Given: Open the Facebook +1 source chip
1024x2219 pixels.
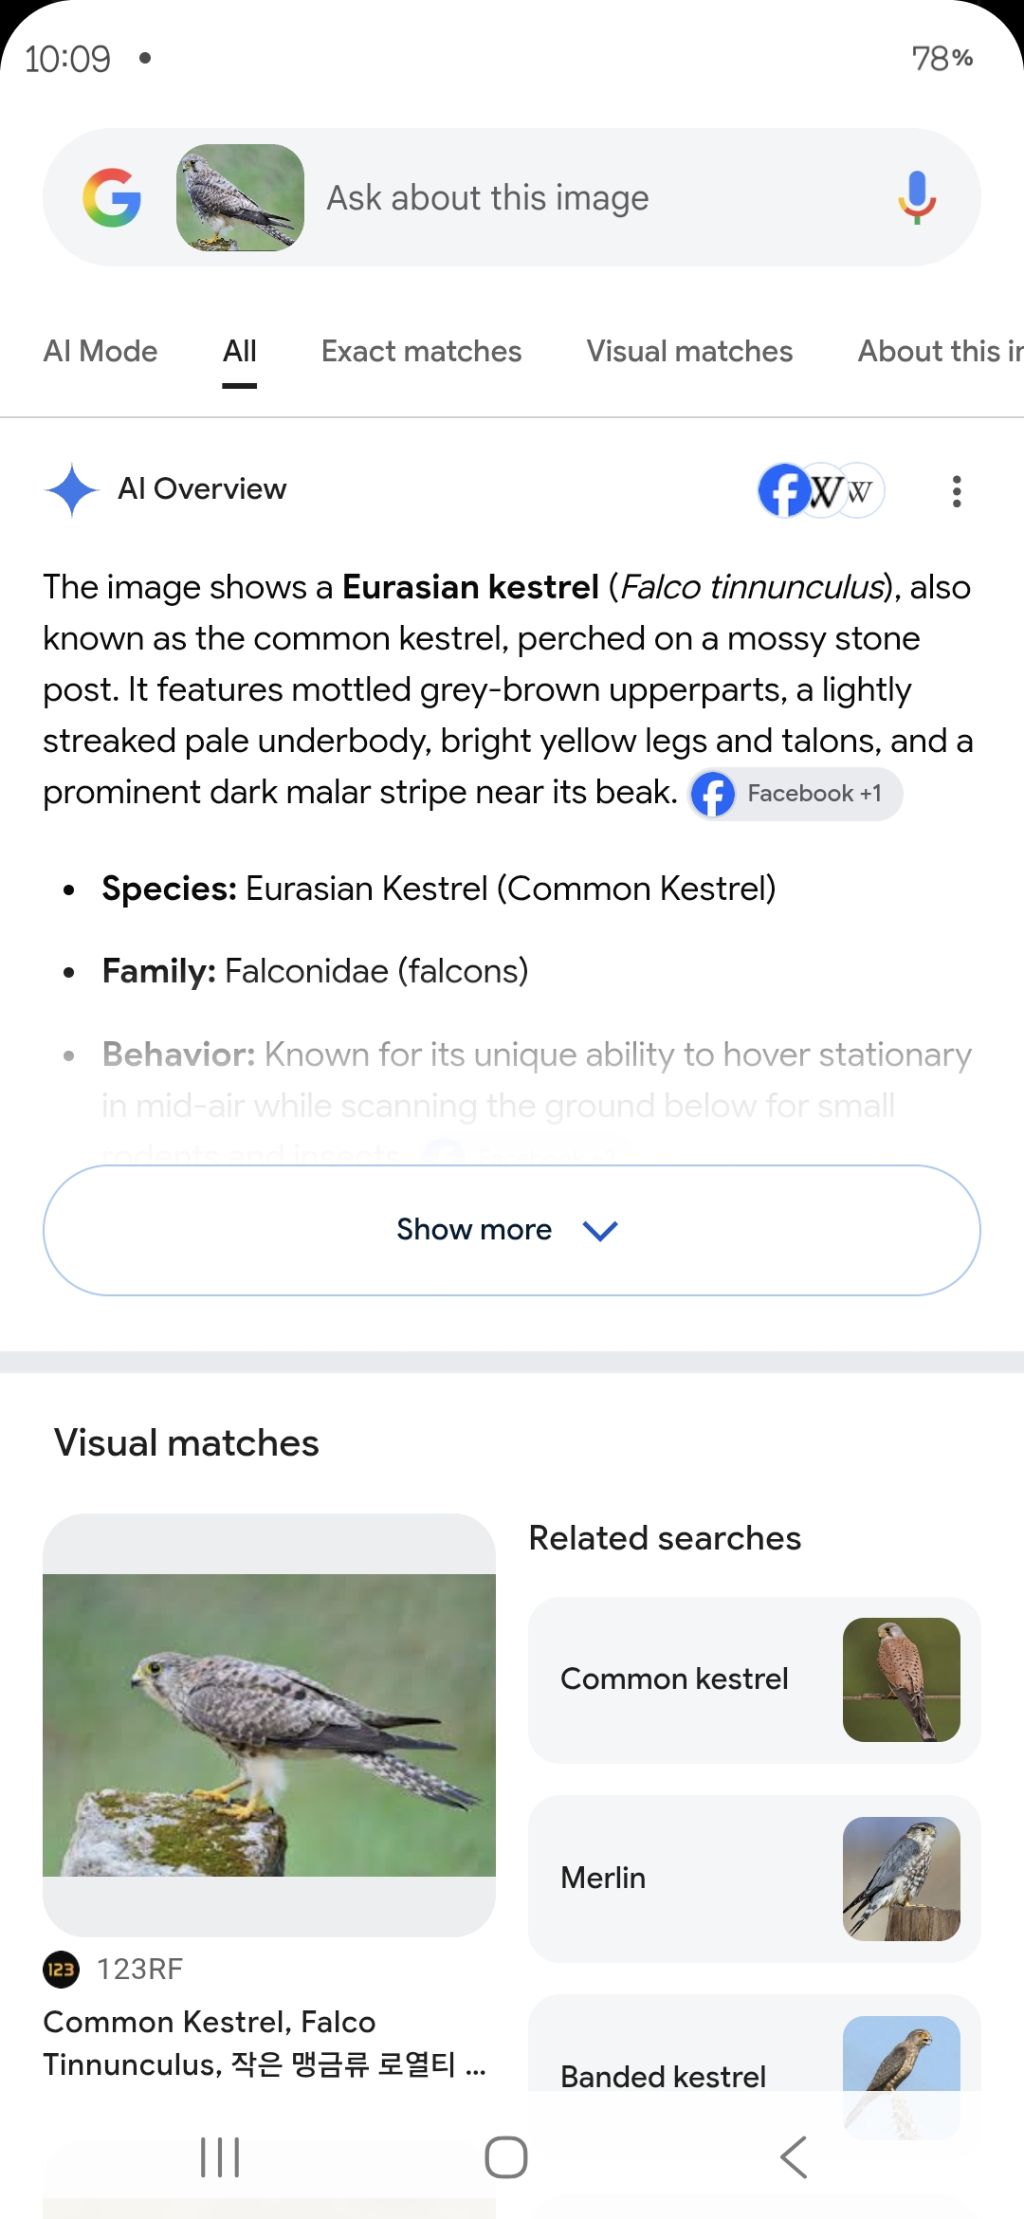Looking at the screenshot, I should coord(796,794).
